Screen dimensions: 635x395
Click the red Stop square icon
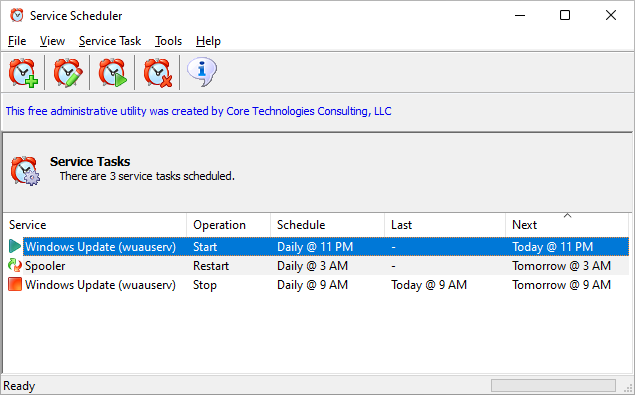15,284
